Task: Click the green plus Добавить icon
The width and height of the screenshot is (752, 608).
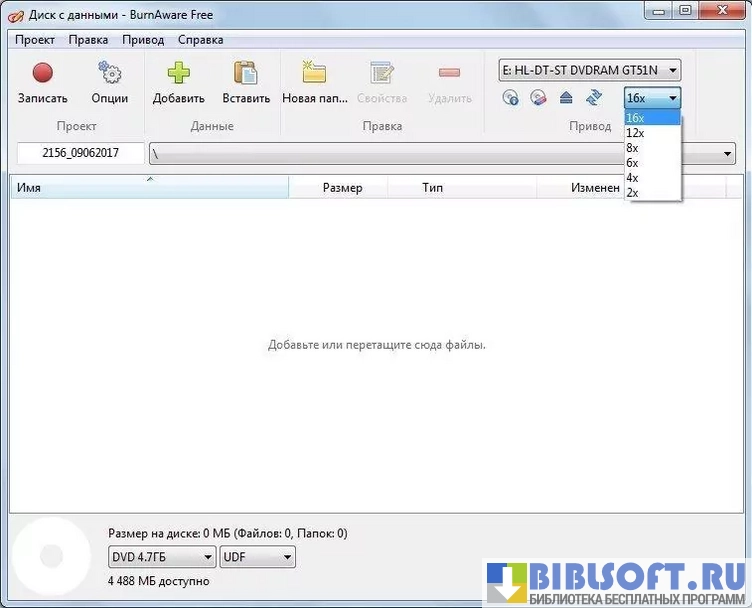Action: (178, 74)
